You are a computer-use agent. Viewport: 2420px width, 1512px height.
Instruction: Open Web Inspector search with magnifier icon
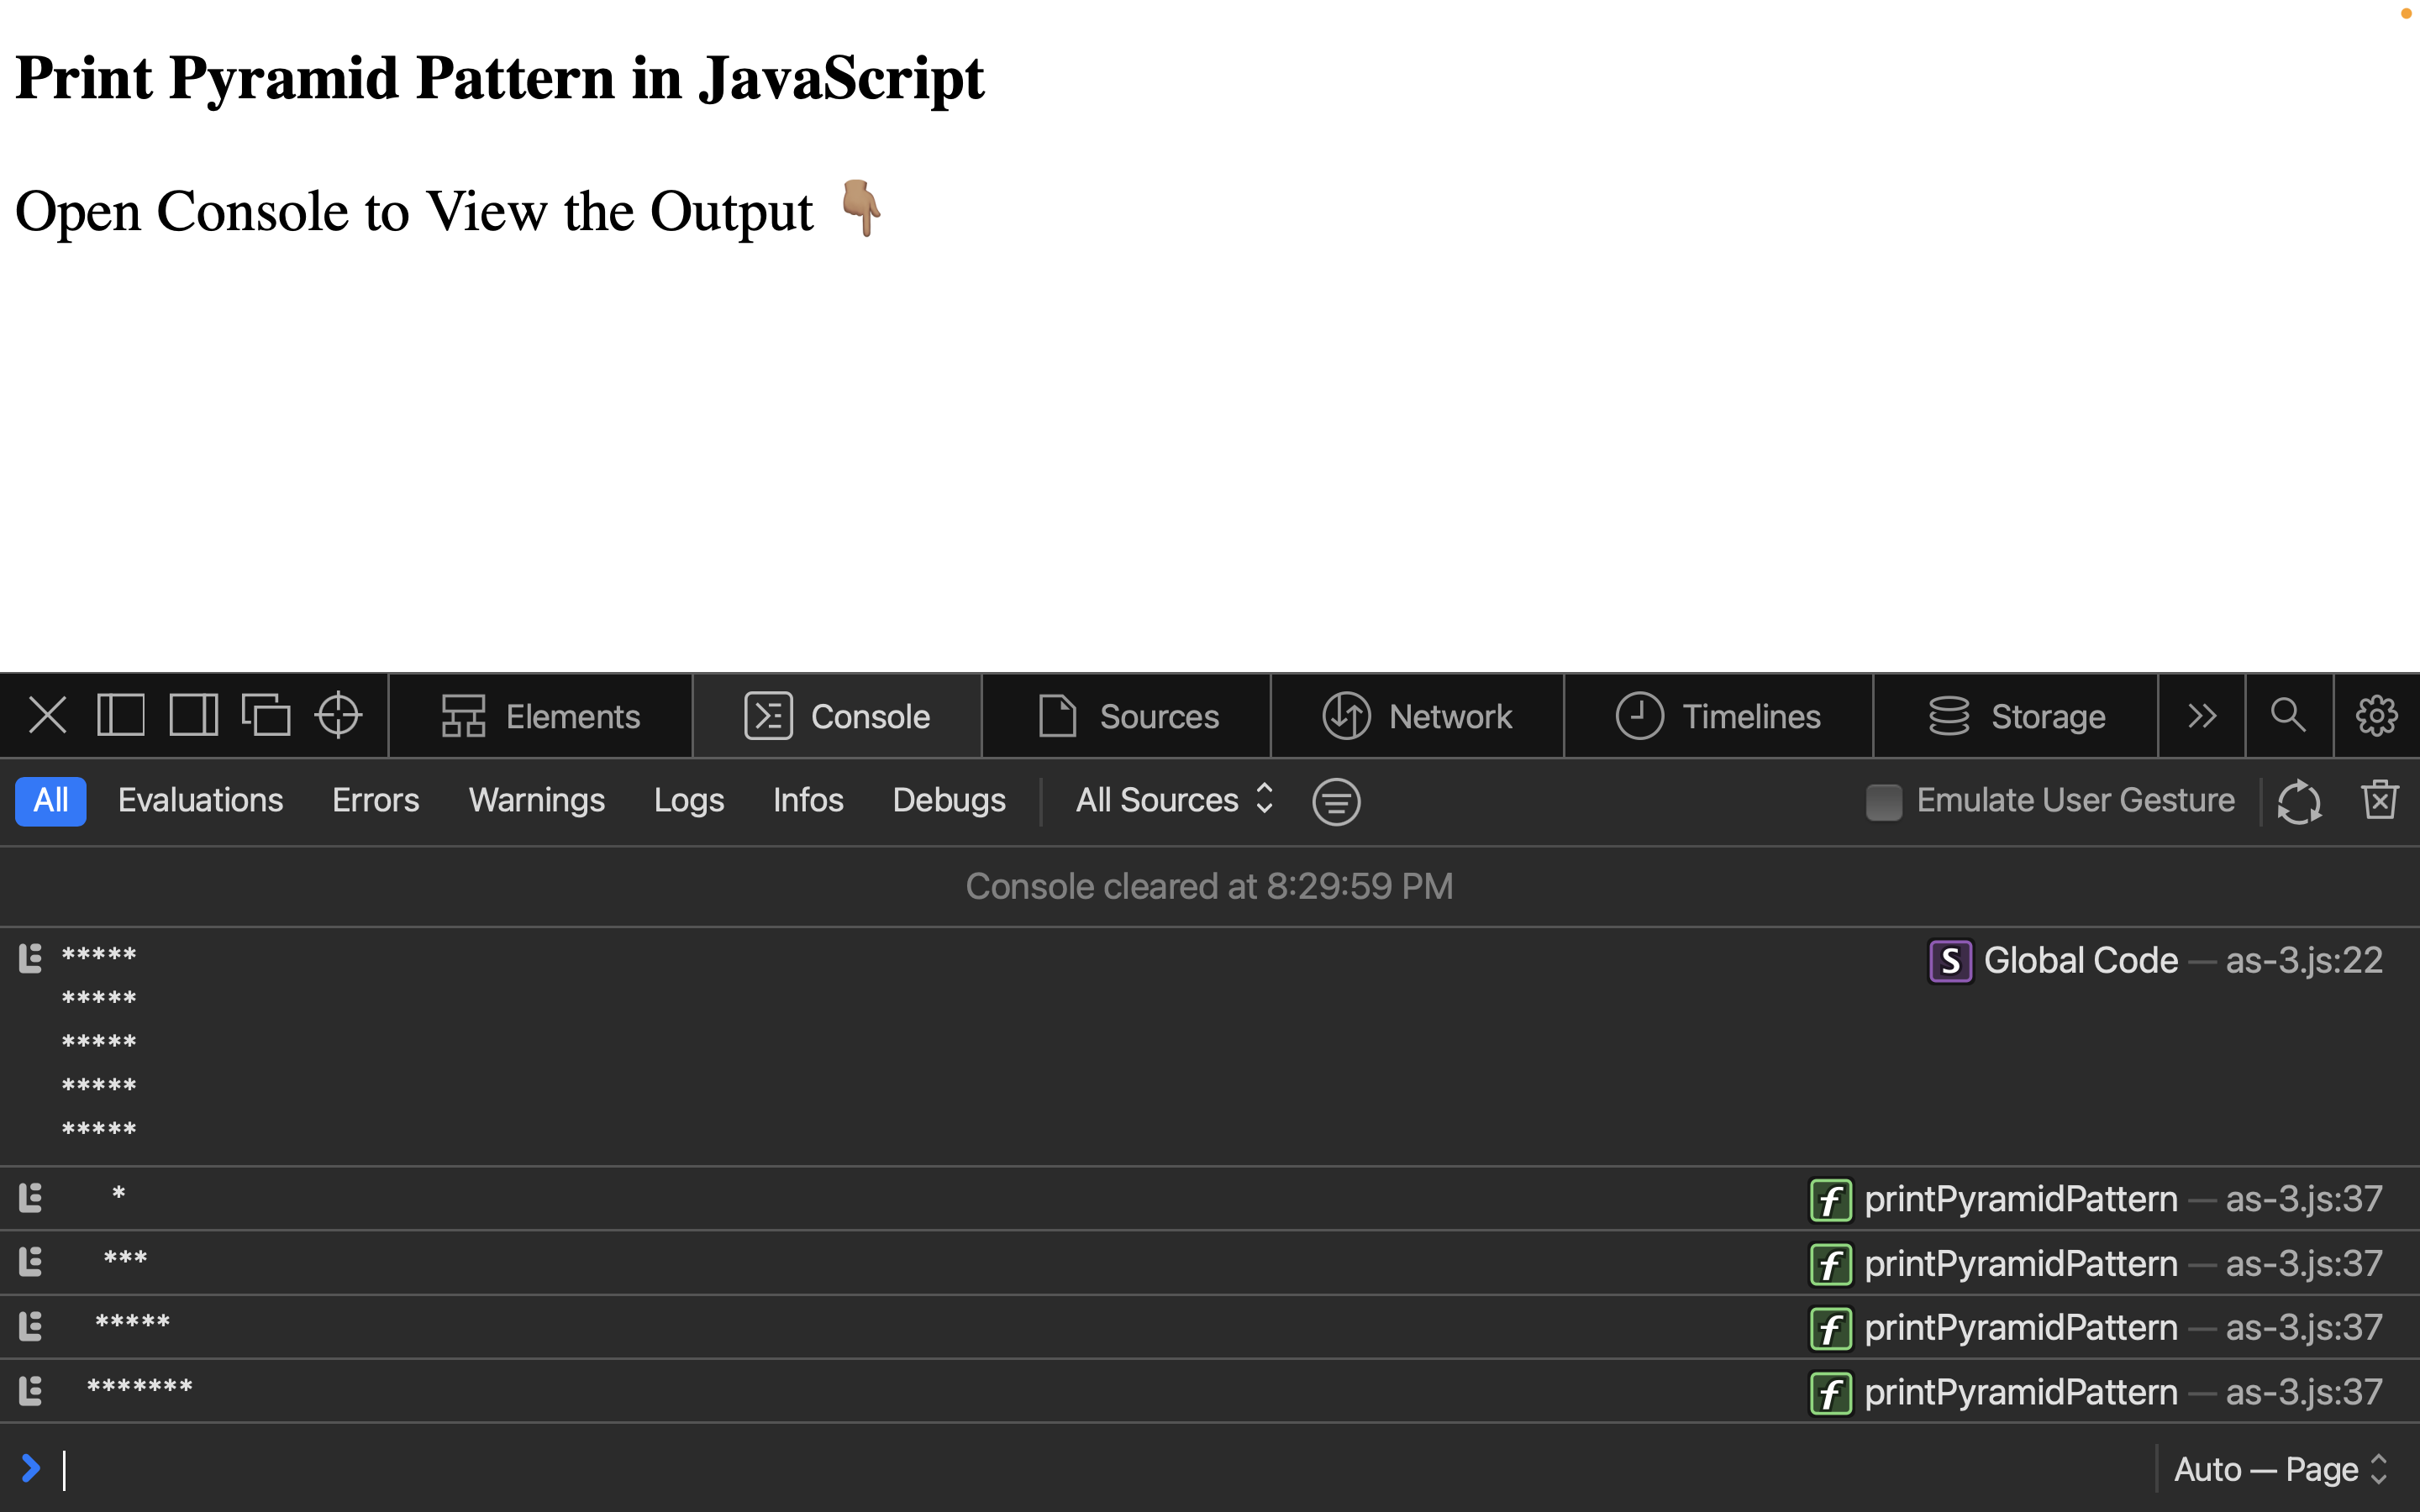pyautogui.click(x=2288, y=715)
